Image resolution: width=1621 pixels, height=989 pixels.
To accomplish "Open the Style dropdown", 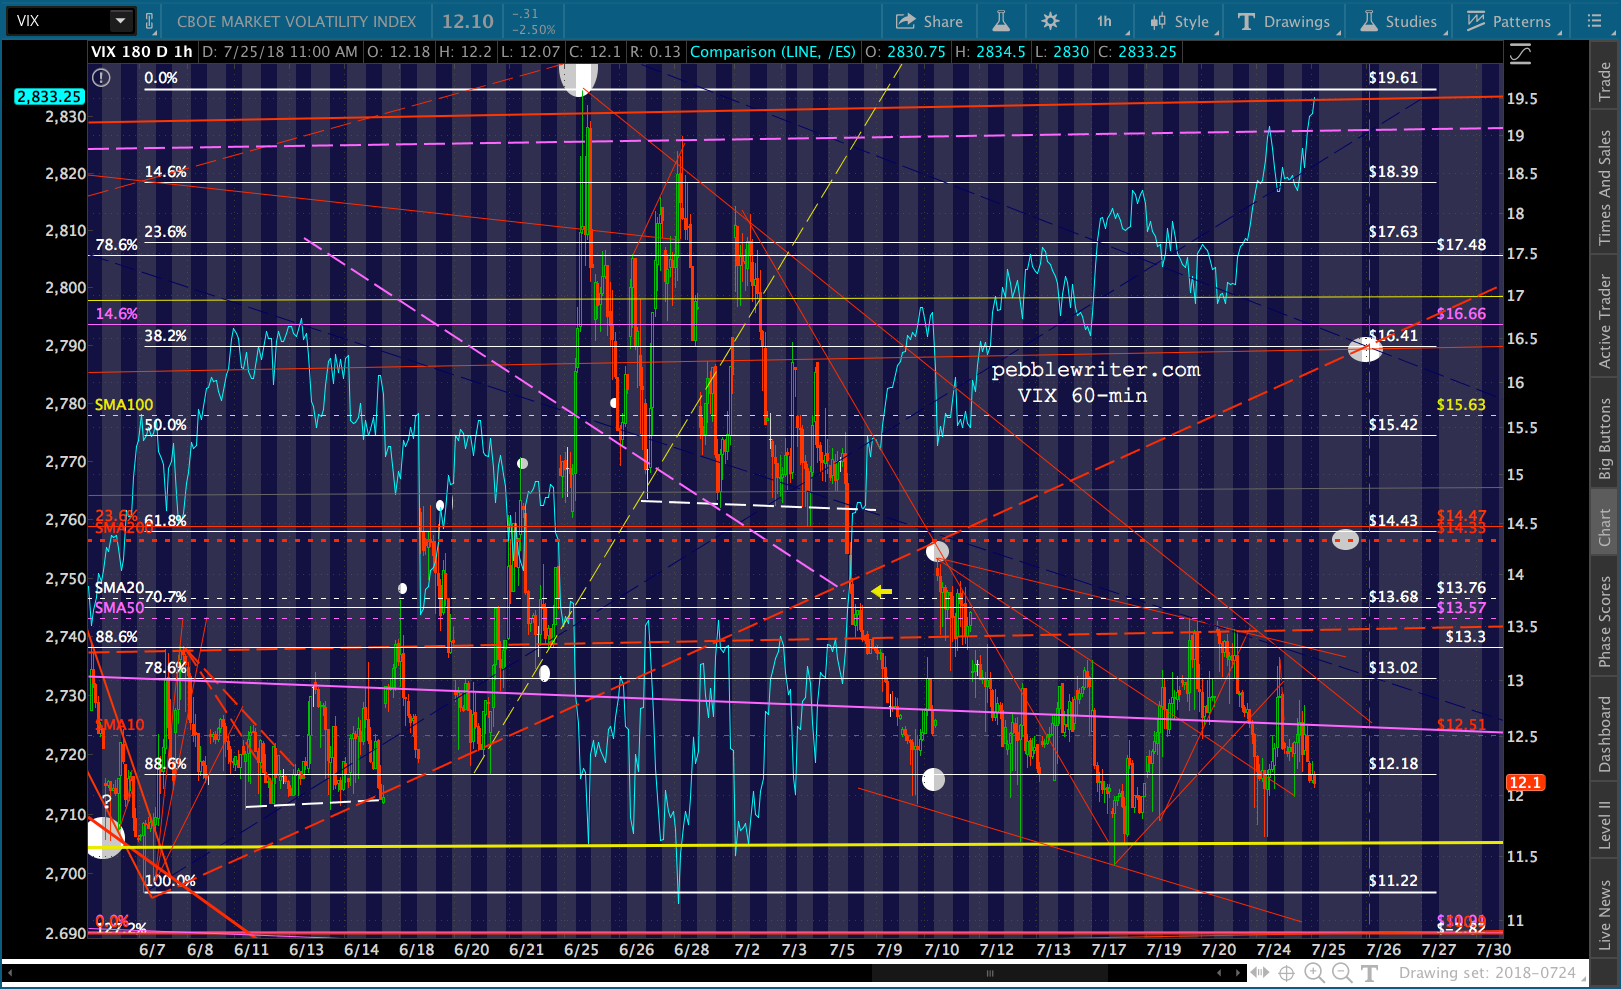I will click(1180, 21).
